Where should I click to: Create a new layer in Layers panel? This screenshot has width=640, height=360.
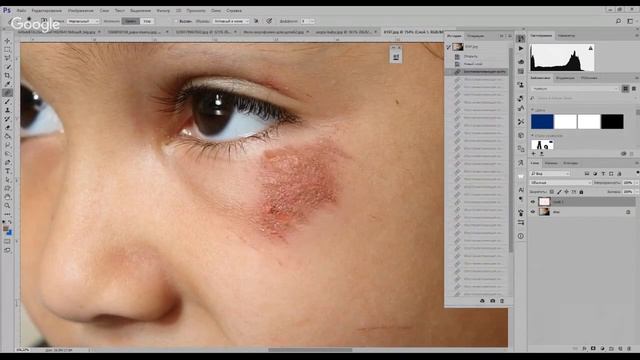[620, 349]
